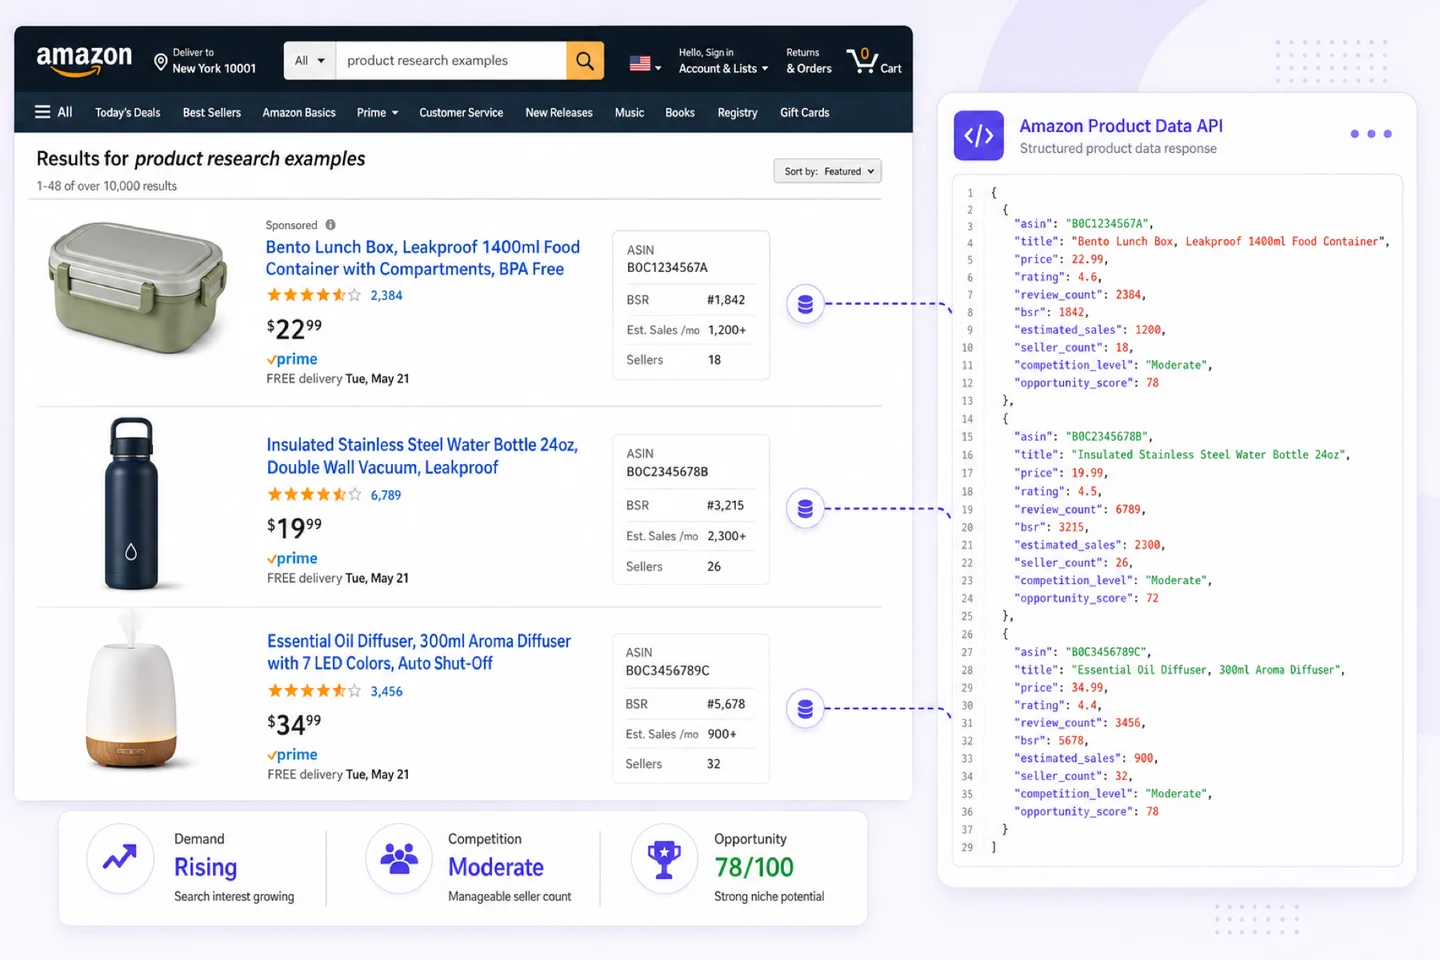
Task: Open Today's Deals in navigation
Action: click(127, 112)
